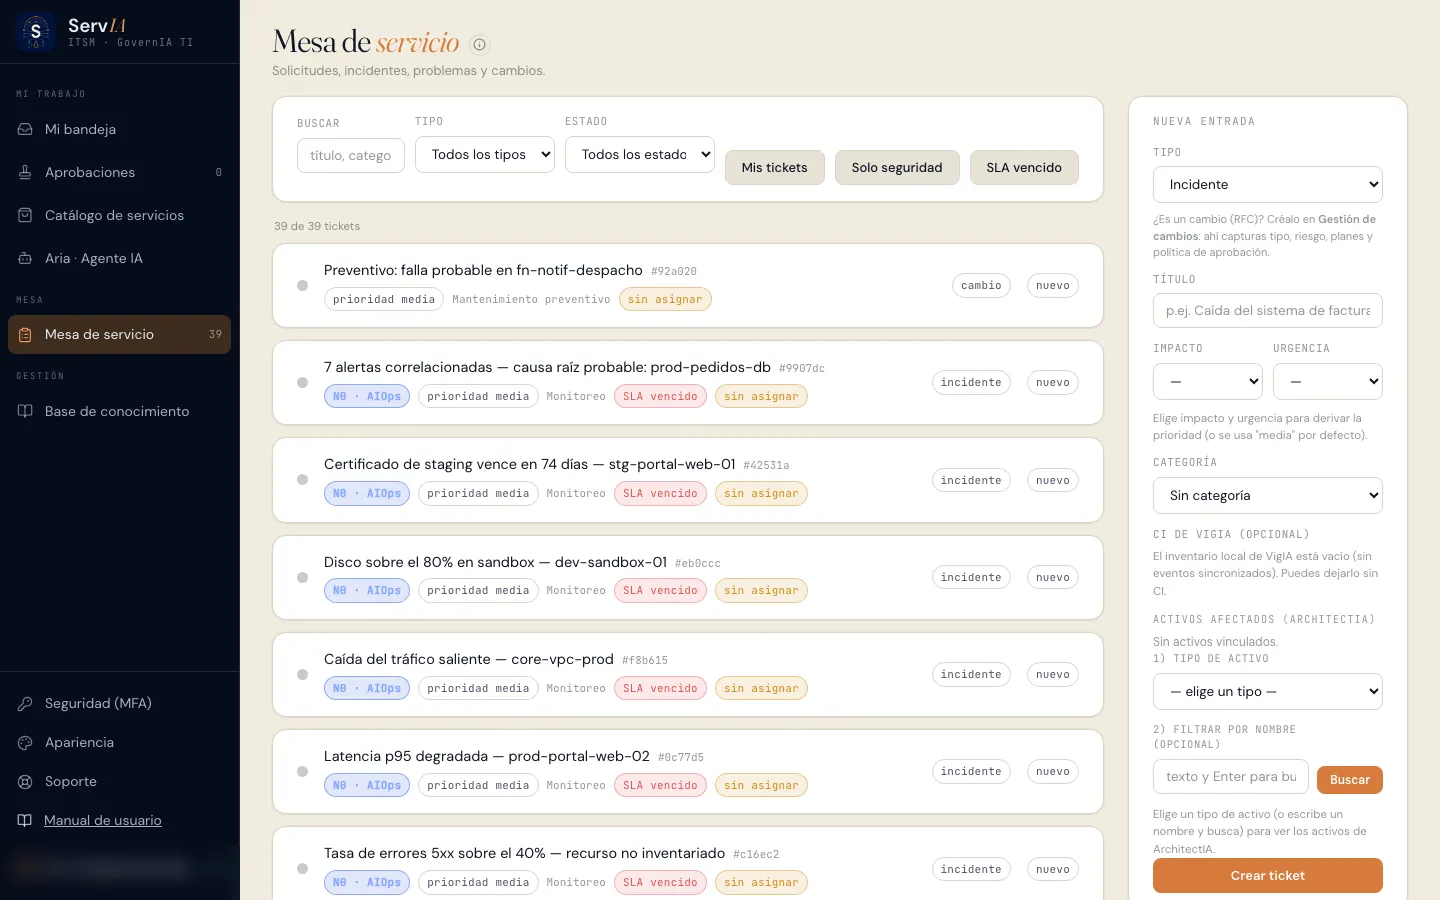Toggle the Mis tickets filter
The image size is (1440, 900).
[775, 167]
